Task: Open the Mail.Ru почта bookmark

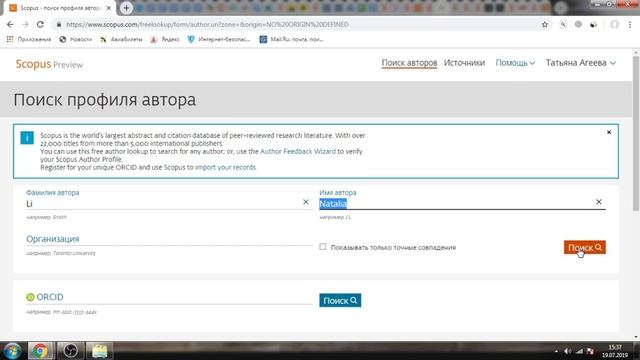Action: click(x=291, y=39)
